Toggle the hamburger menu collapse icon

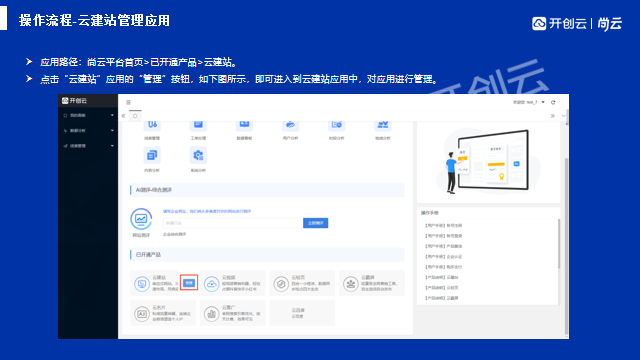click(128, 102)
